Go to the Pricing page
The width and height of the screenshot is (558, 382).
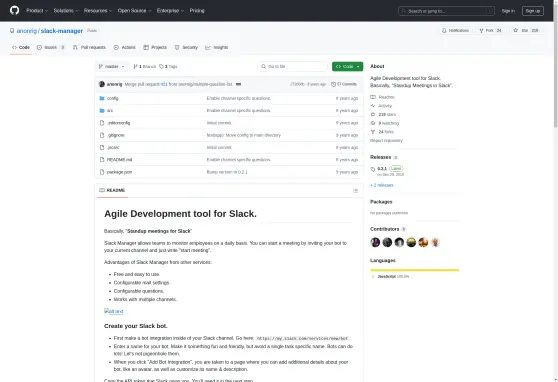(197, 11)
